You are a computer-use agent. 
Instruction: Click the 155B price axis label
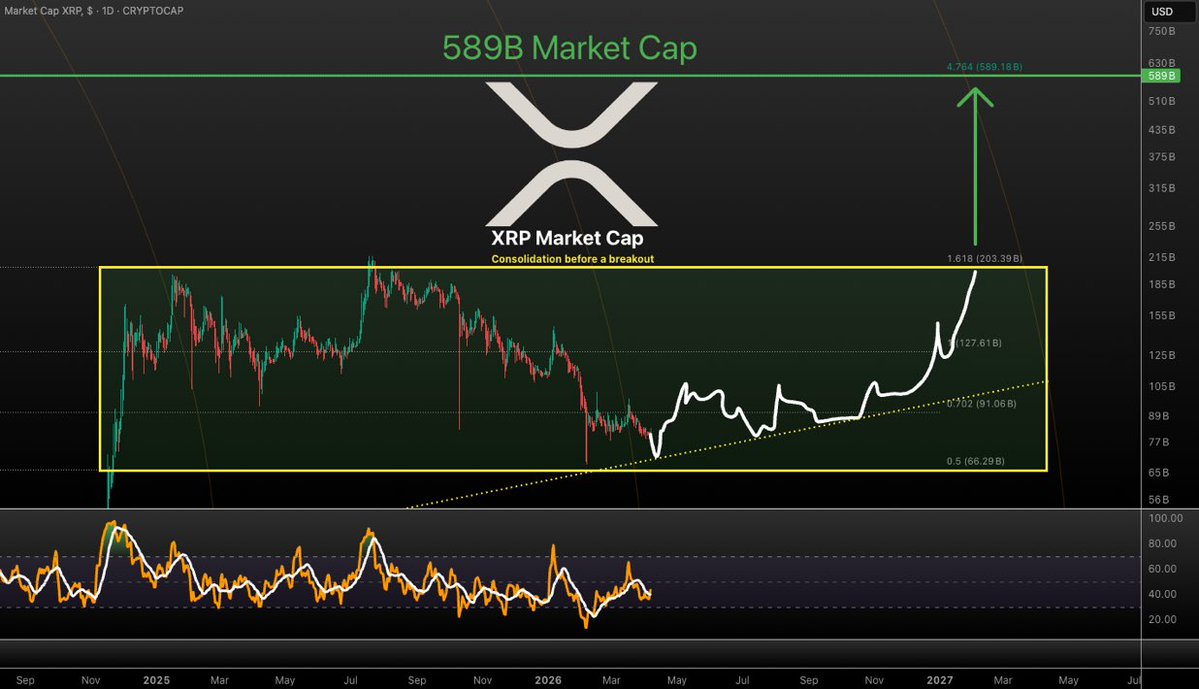1162,316
